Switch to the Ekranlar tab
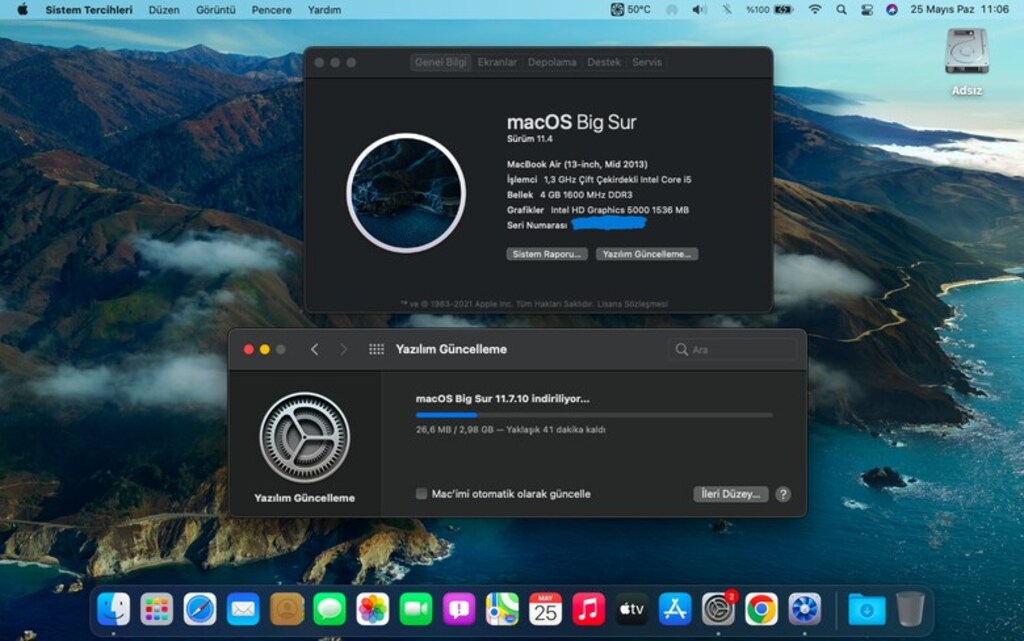The image size is (1024, 641). 497,62
